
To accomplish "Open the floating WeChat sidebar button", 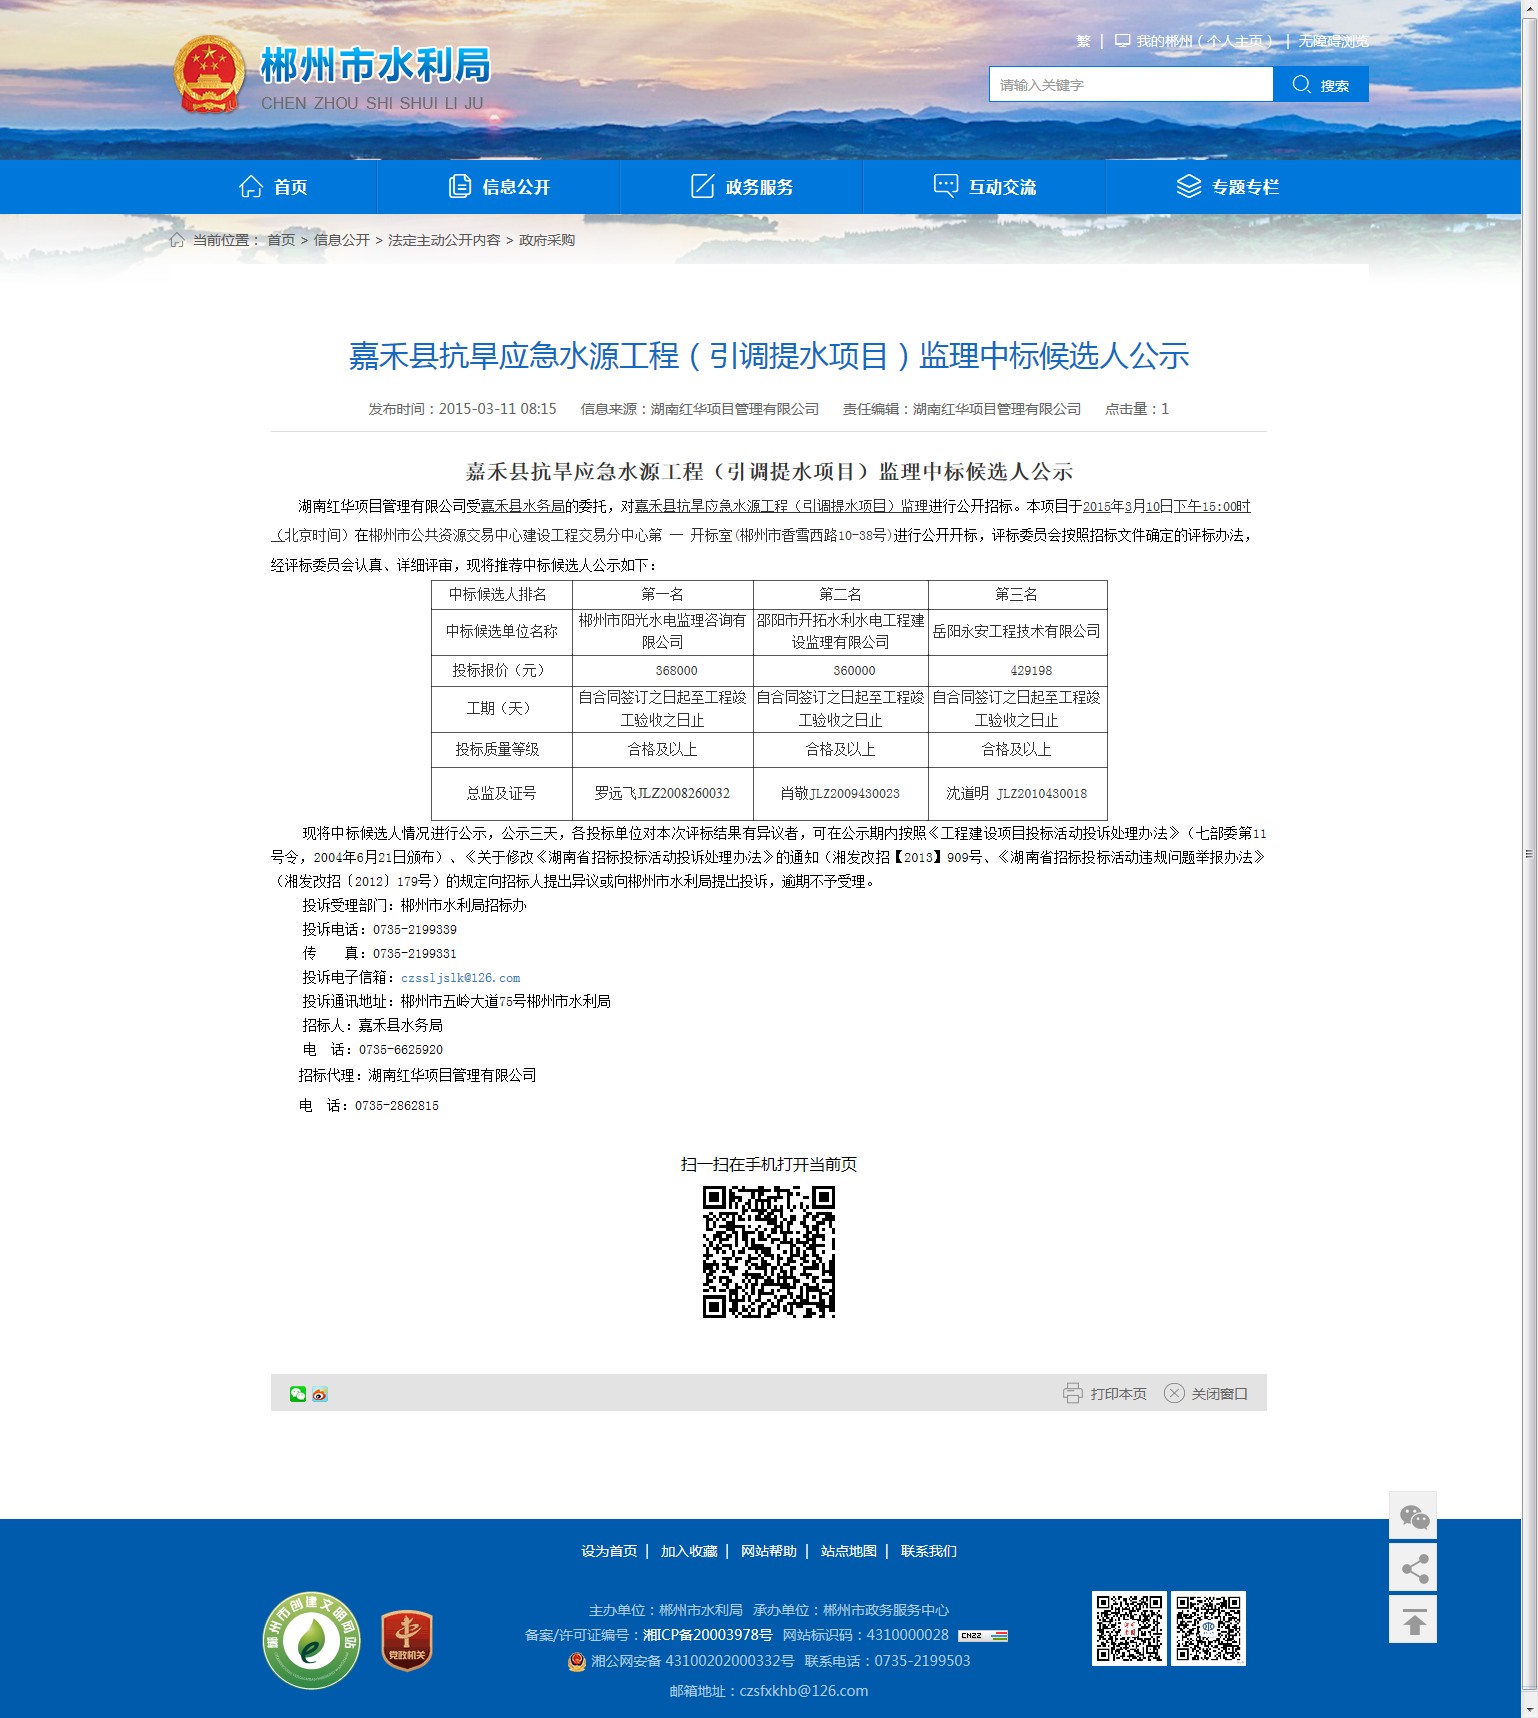I will [x=1413, y=1517].
